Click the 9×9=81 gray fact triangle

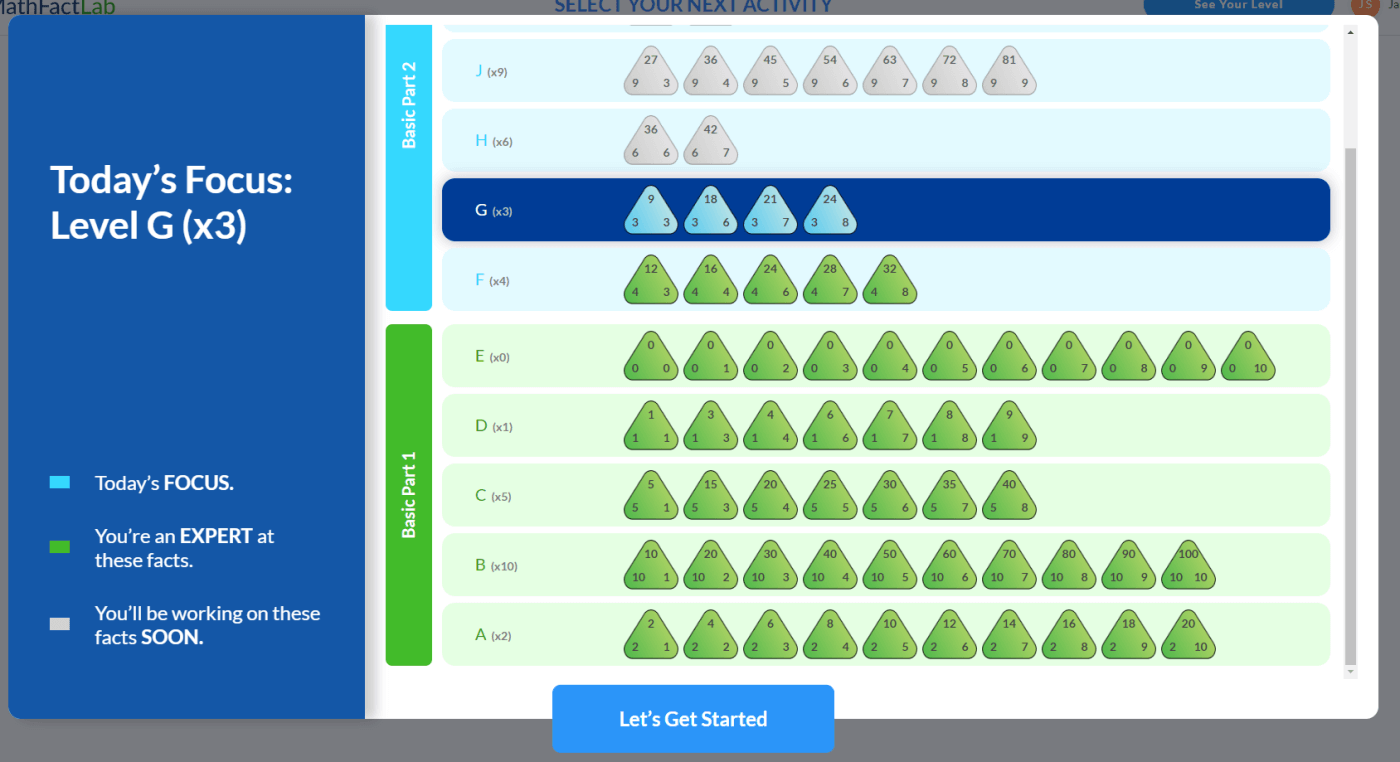[1008, 72]
